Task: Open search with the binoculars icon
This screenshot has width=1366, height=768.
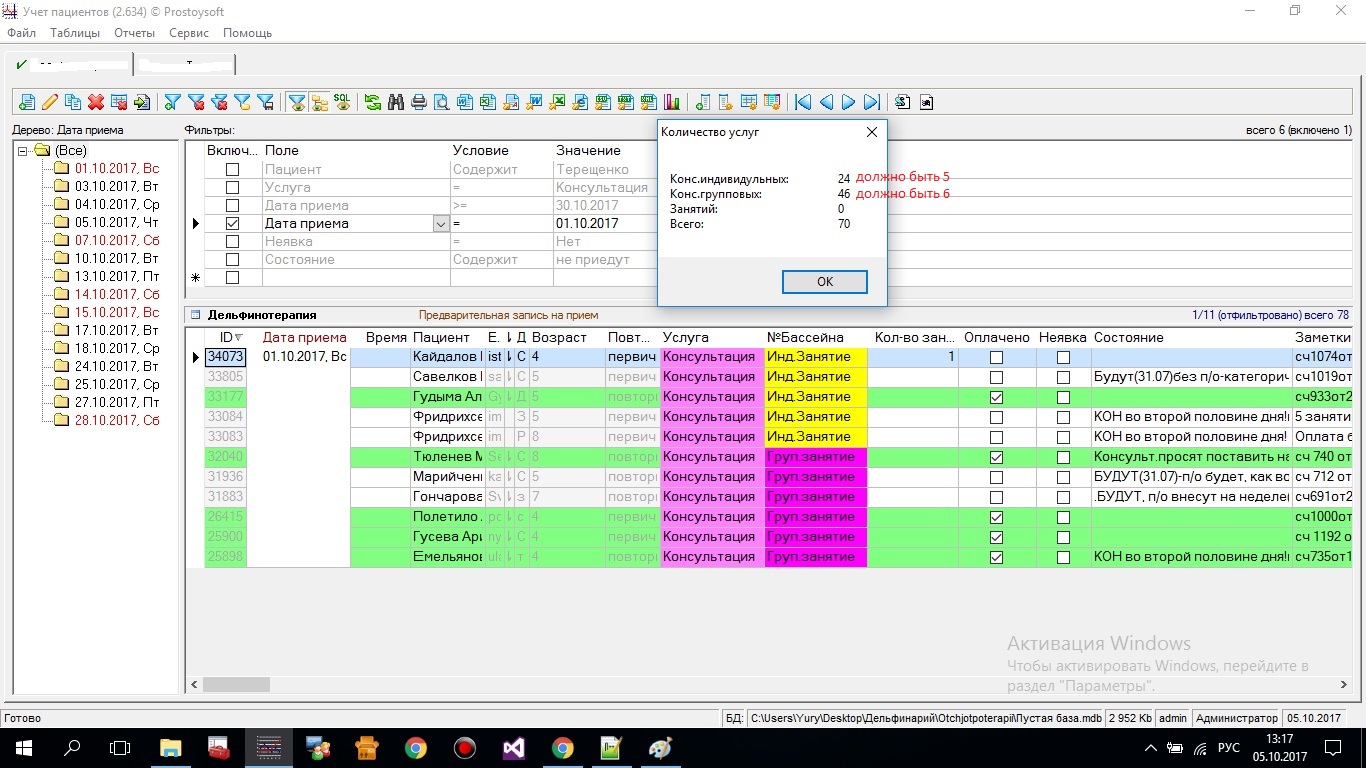Action: pos(395,102)
